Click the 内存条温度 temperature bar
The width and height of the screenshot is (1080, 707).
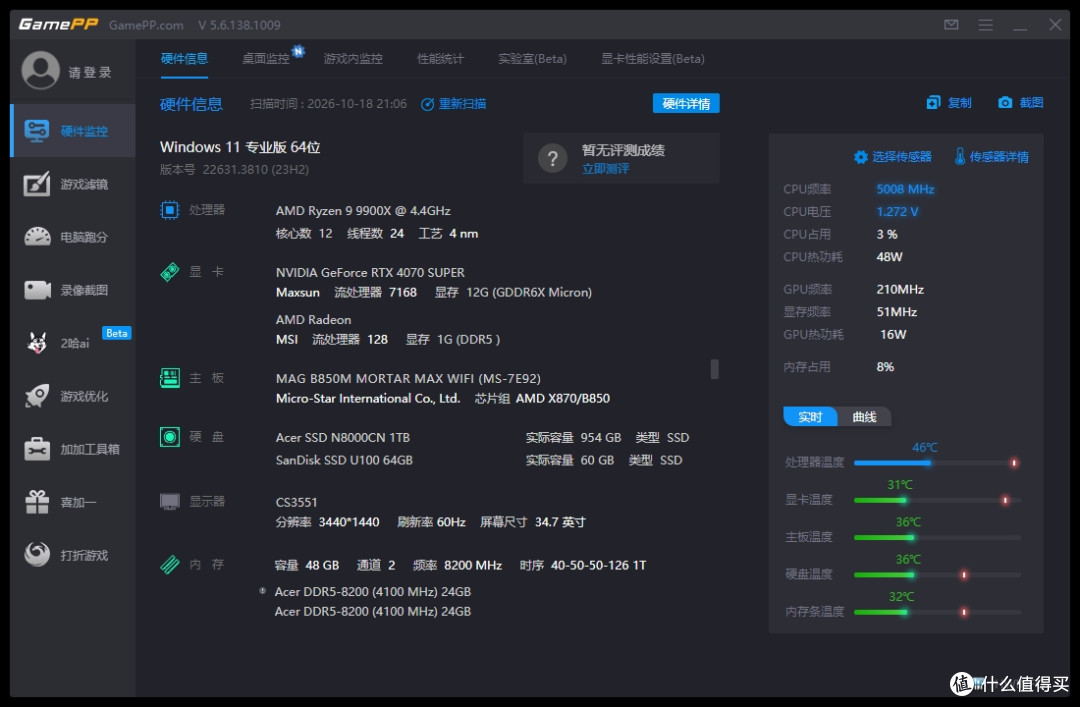click(937, 611)
